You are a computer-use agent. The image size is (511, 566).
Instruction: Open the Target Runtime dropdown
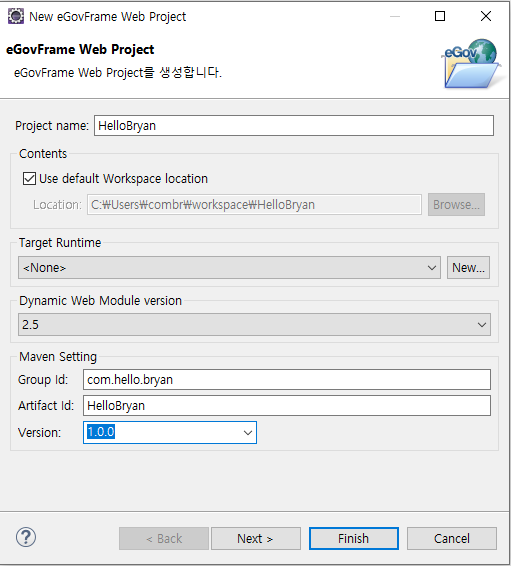pos(229,267)
